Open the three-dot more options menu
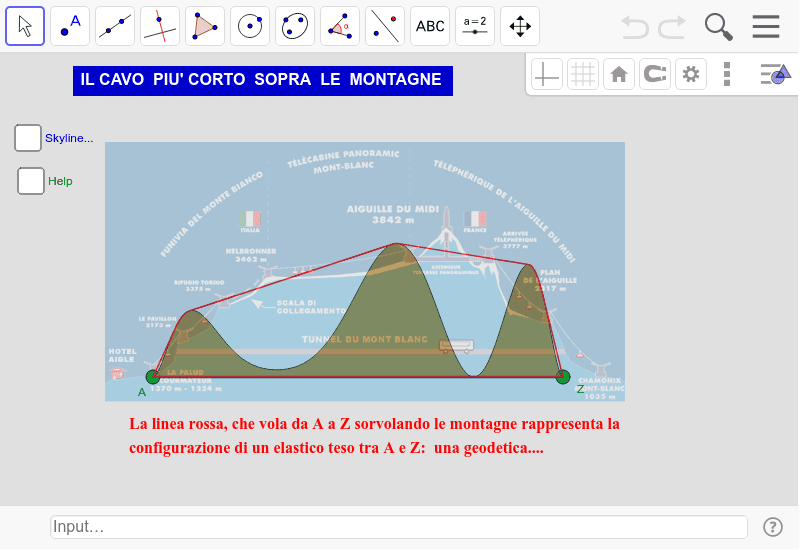The width and height of the screenshot is (800, 550). tap(727, 74)
